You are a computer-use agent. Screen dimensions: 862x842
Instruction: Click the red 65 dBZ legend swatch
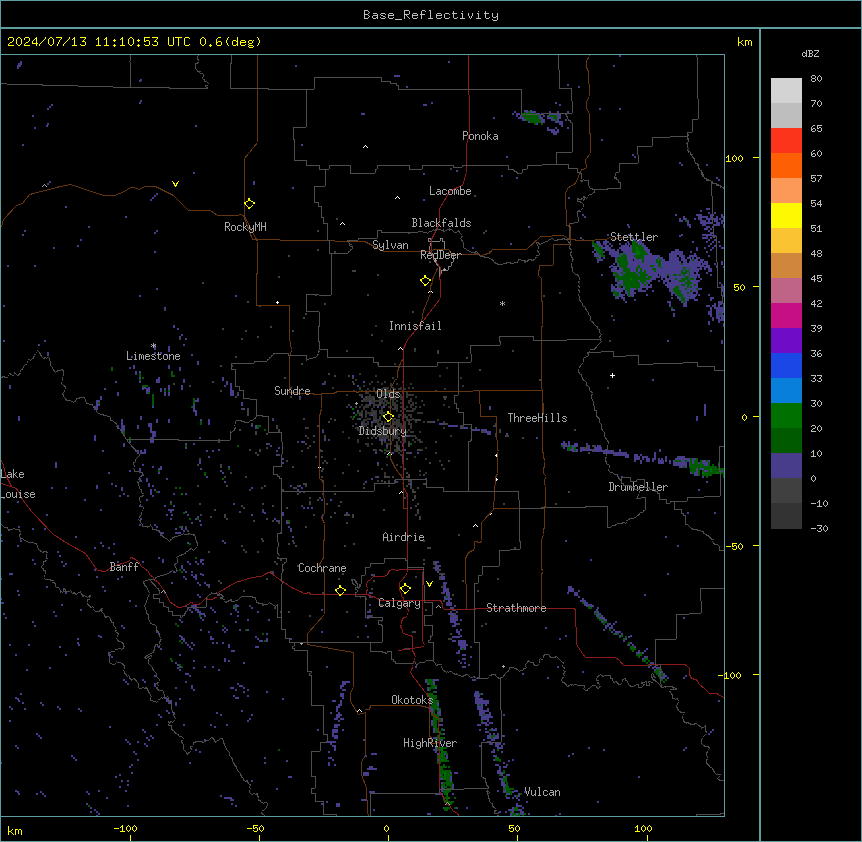pos(786,140)
